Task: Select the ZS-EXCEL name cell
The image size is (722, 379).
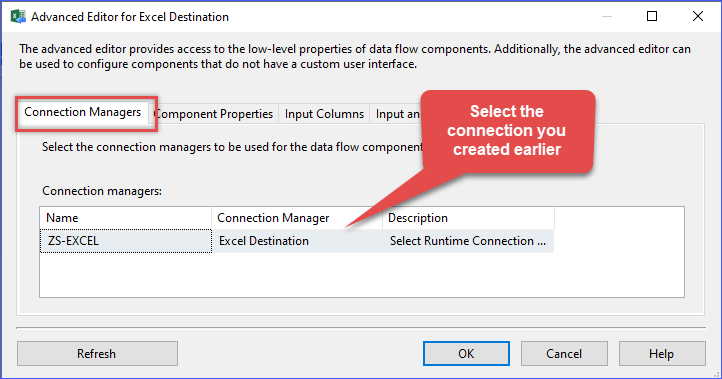Action: pos(126,241)
